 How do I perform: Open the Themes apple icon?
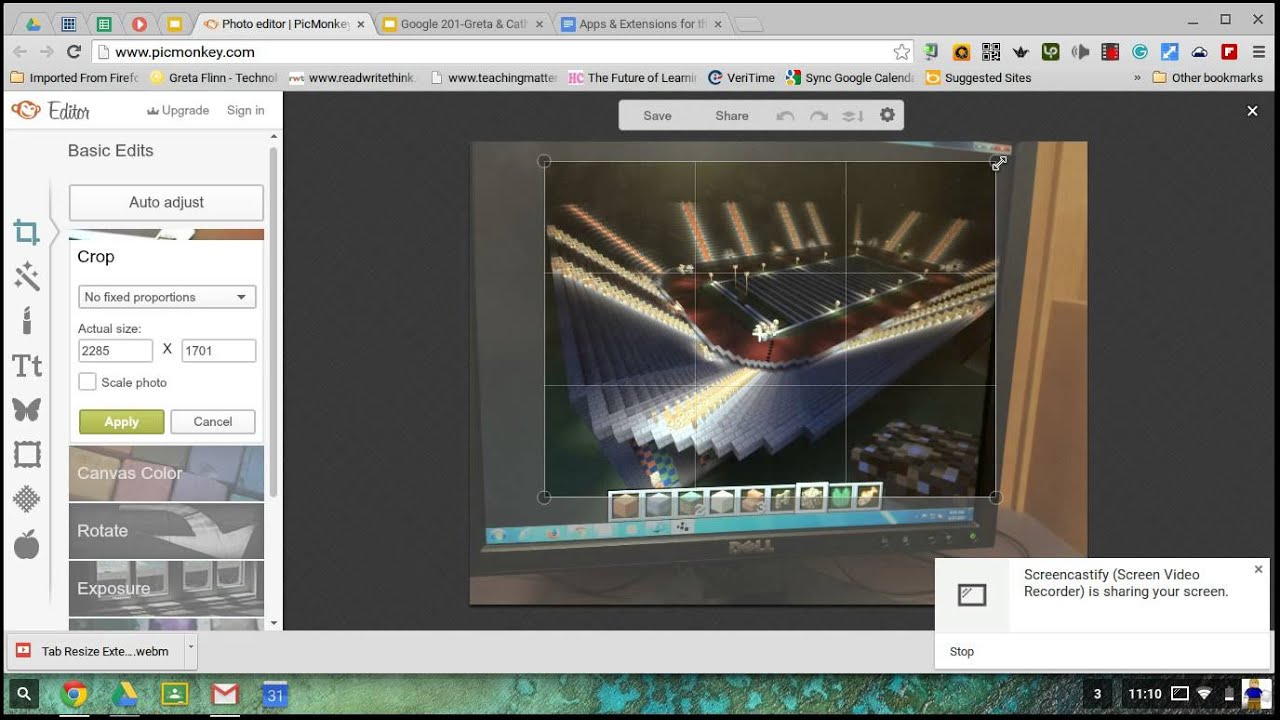click(x=26, y=545)
